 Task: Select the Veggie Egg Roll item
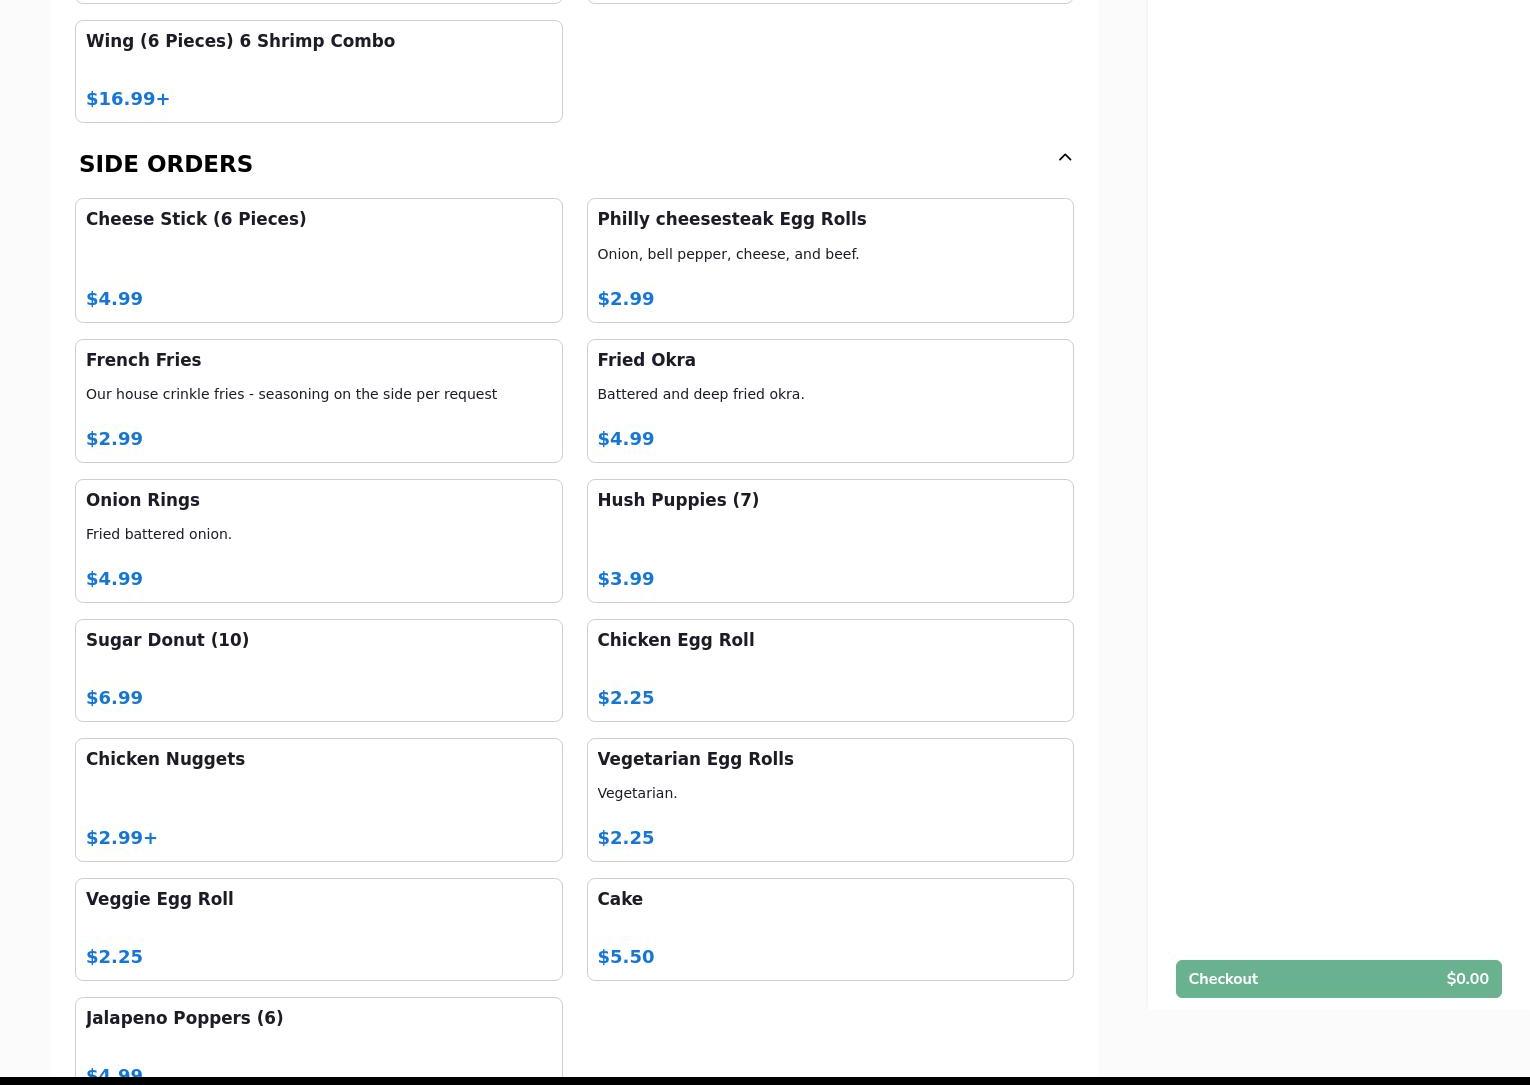click(318, 929)
